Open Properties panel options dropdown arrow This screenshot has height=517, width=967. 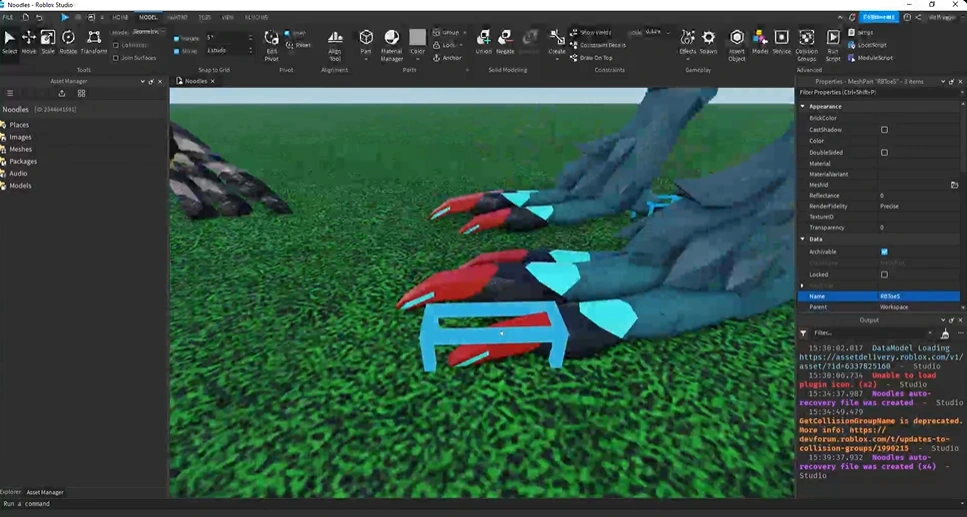click(x=942, y=81)
